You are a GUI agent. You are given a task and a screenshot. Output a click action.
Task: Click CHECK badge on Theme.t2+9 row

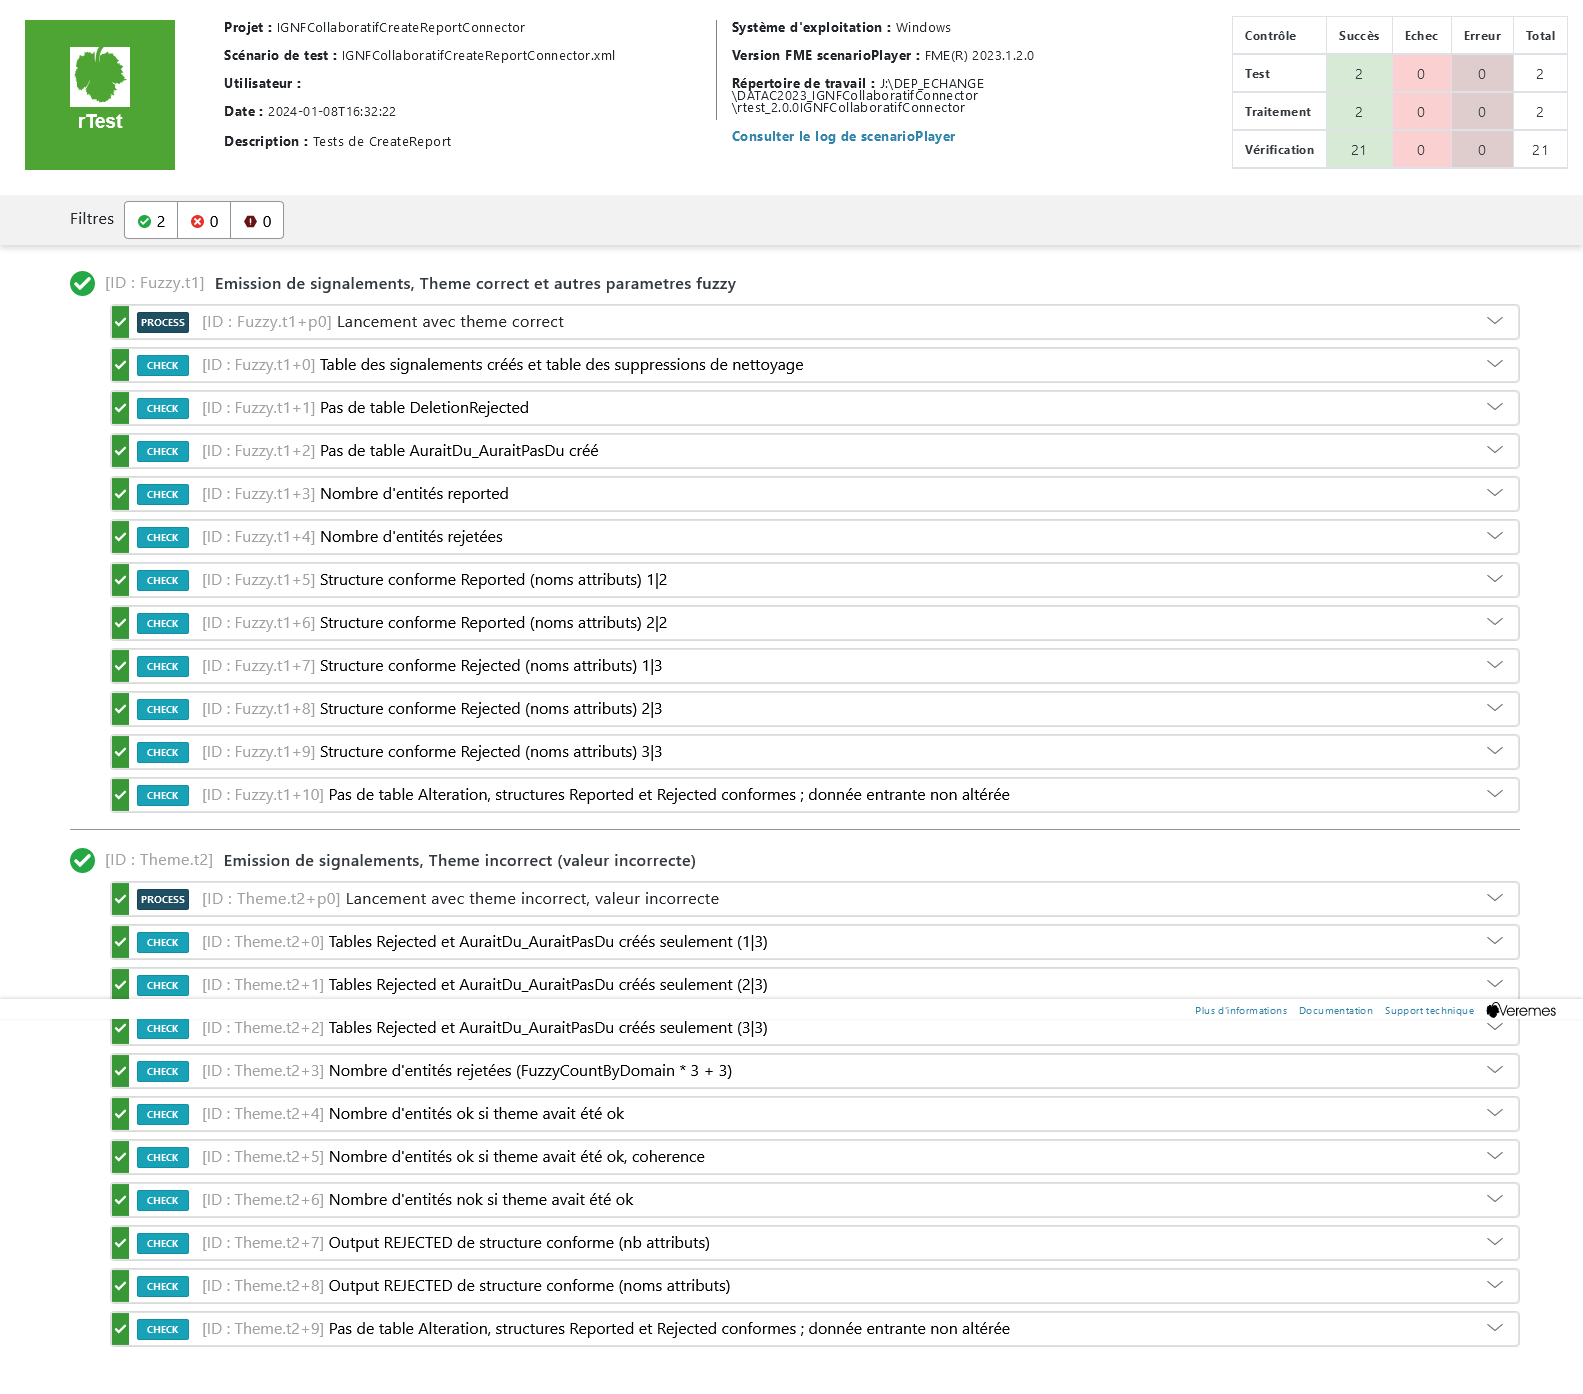pos(163,1329)
